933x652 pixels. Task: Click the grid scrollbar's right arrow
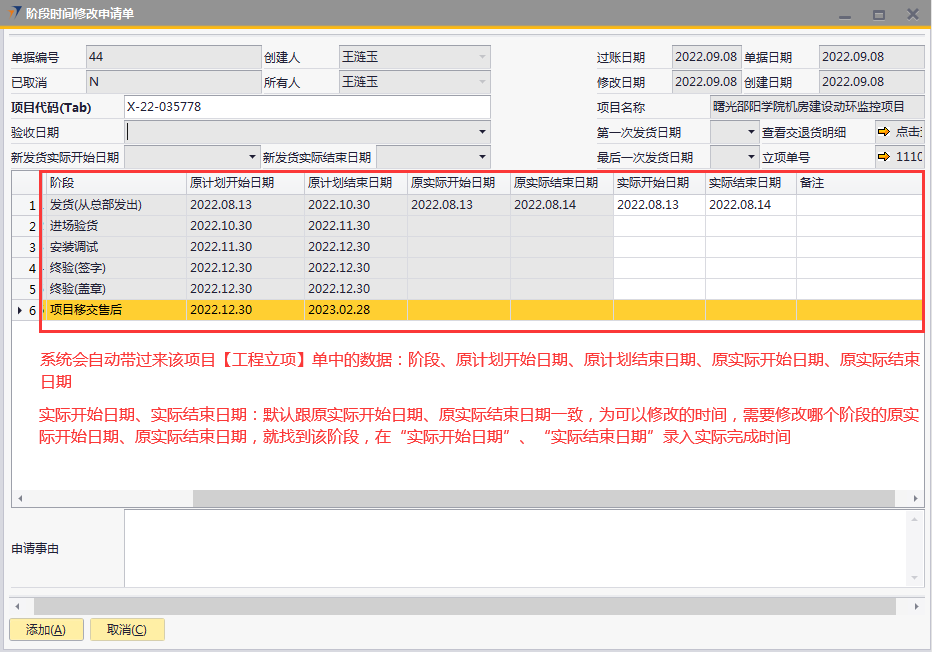click(916, 498)
